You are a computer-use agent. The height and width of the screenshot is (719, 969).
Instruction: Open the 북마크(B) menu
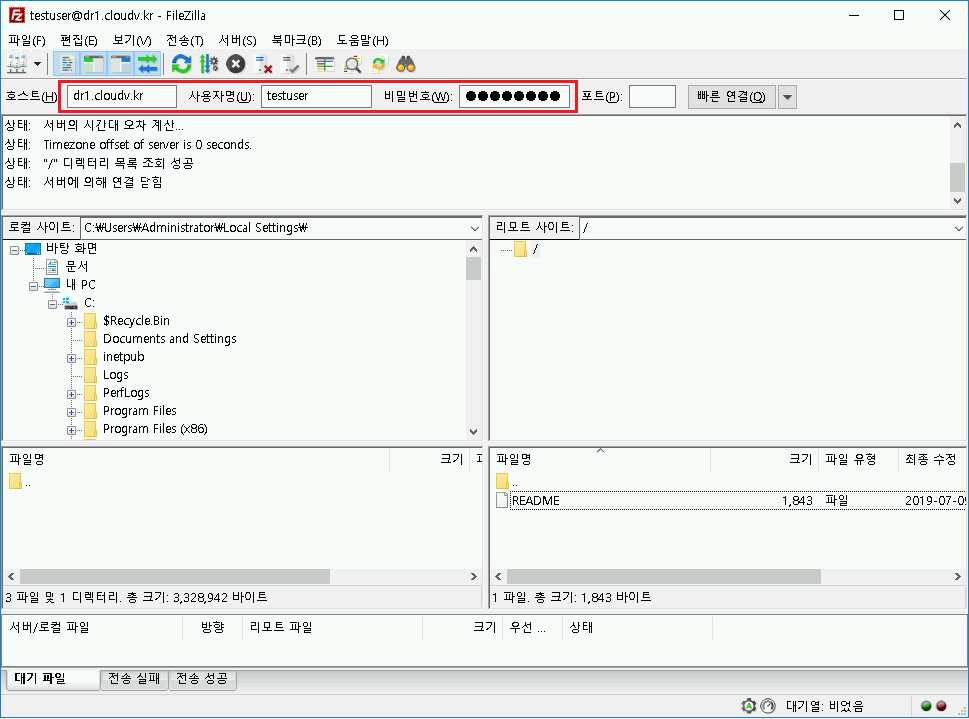297,40
